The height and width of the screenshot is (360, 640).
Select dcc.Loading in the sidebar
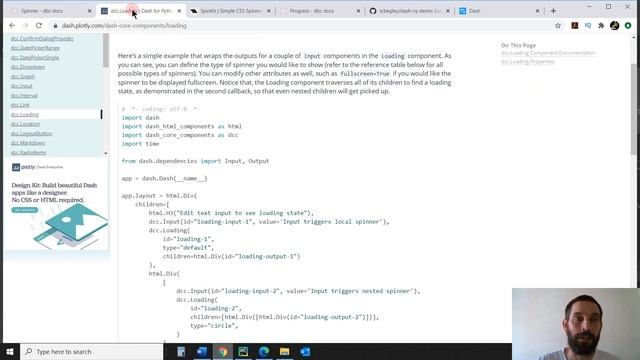[24, 114]
